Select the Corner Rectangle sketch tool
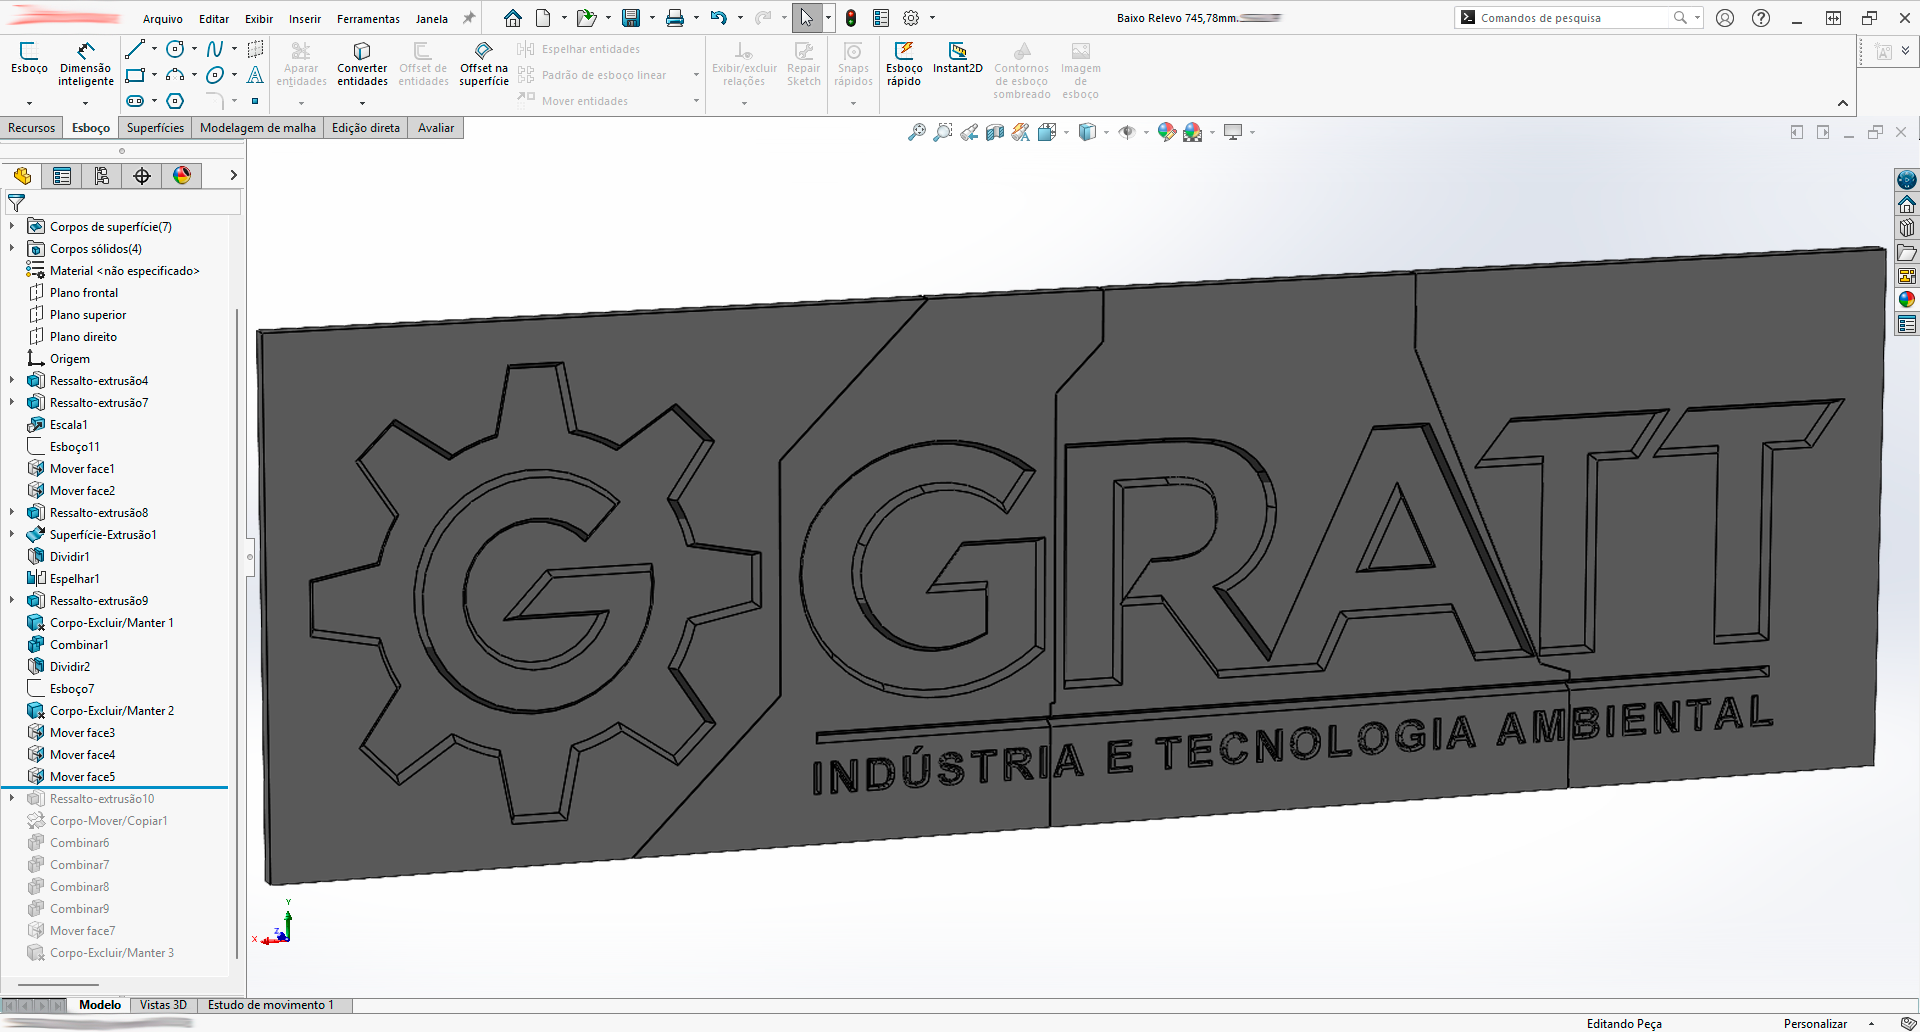 (134, 75)
